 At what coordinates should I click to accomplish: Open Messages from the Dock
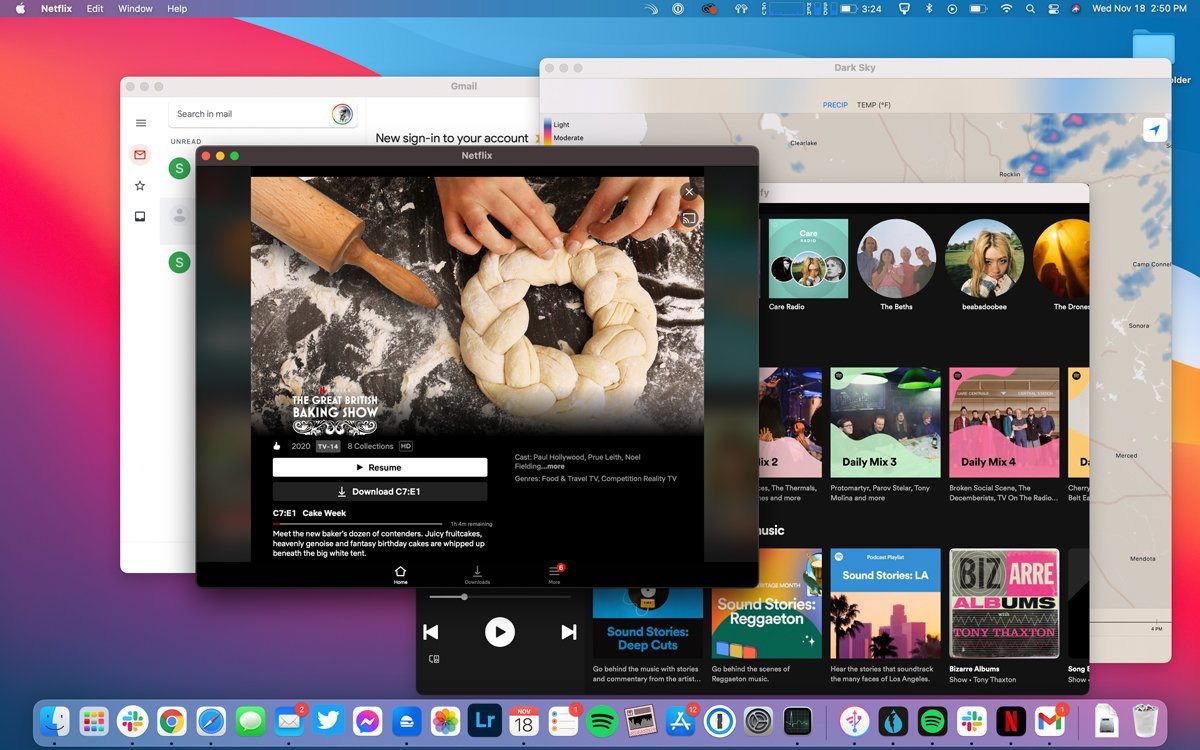point(250,721)
